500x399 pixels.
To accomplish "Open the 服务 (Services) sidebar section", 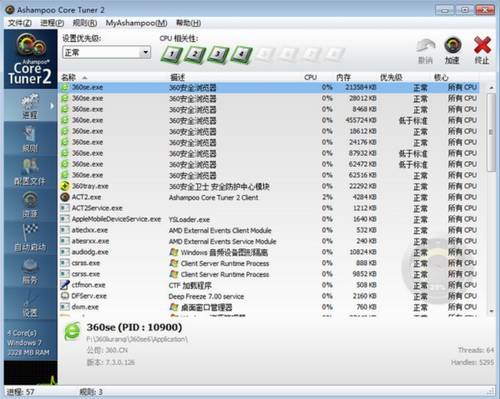I will pyautogui.click(x=30, y=270).
